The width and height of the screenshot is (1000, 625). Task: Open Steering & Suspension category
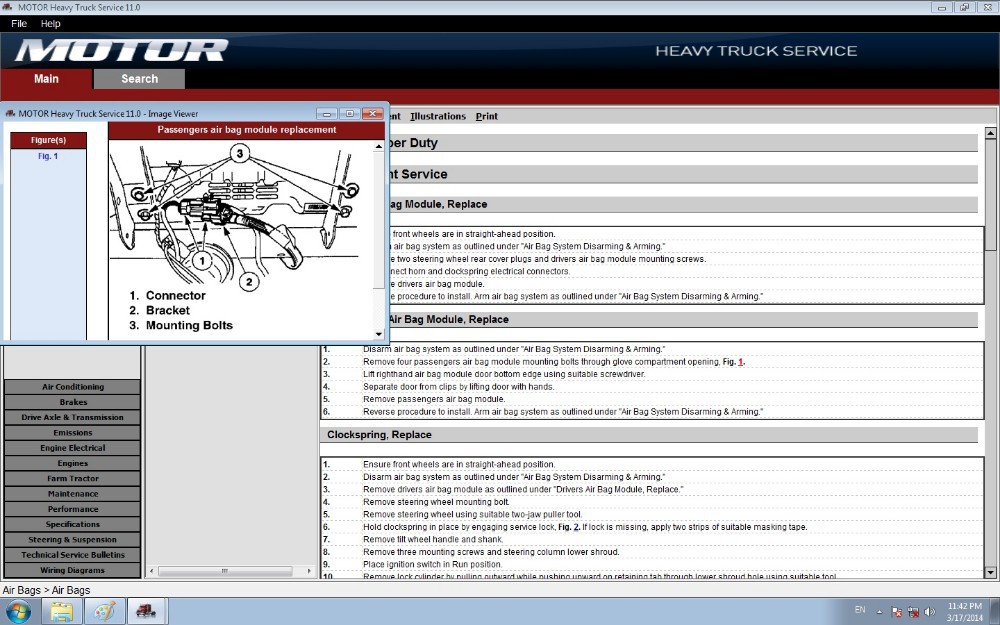(x=73, y=540)
